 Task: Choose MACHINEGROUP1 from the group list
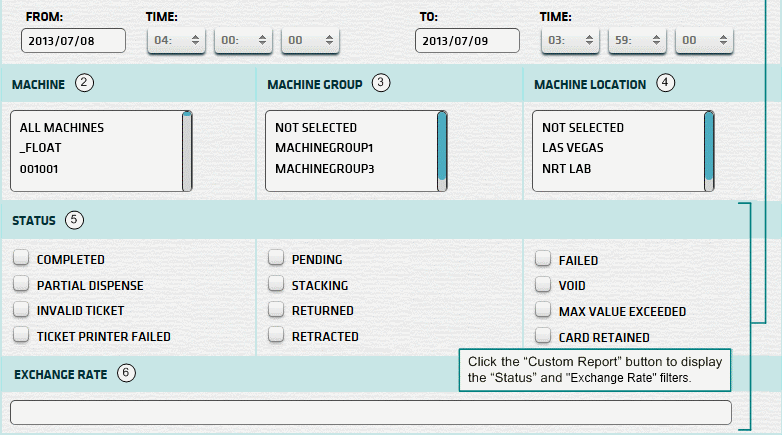point(324,148)
